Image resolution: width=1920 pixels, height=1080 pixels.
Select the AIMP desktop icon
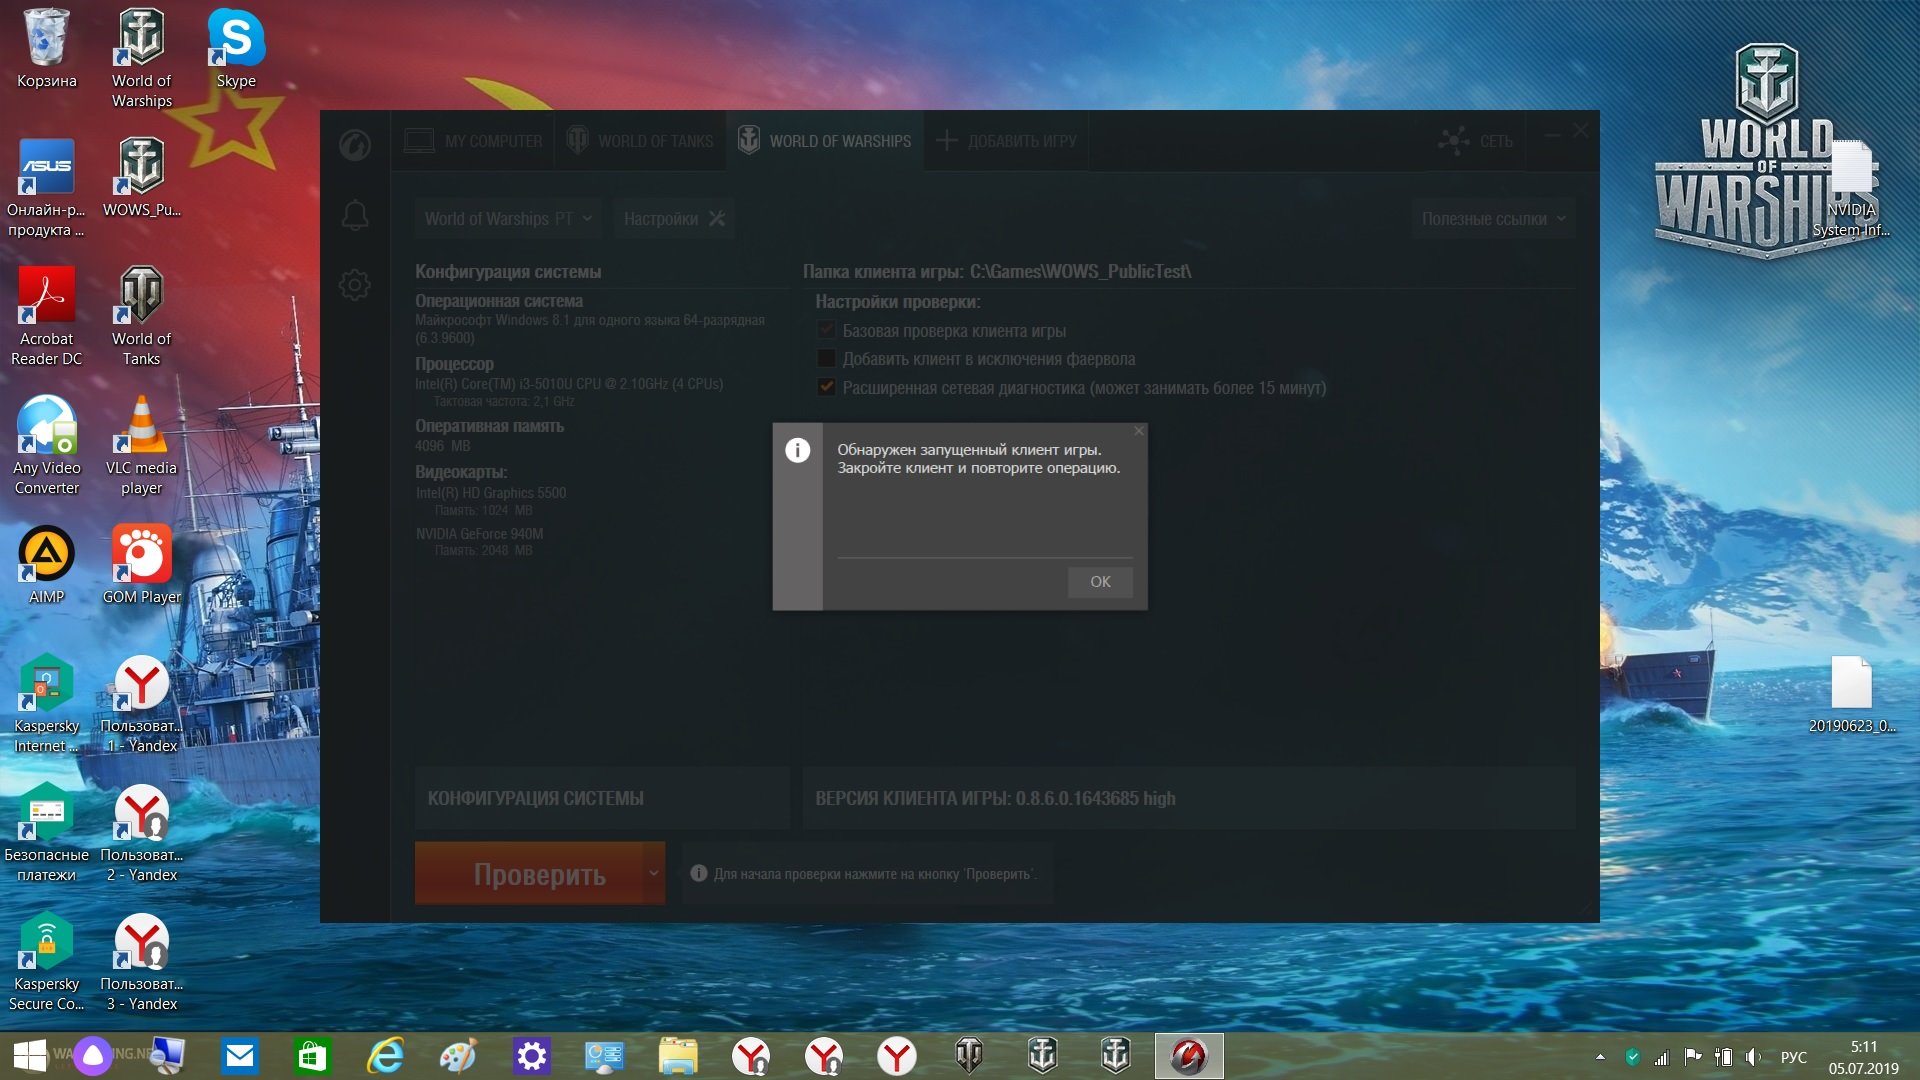pyautogui.click(x=46, y=565)
